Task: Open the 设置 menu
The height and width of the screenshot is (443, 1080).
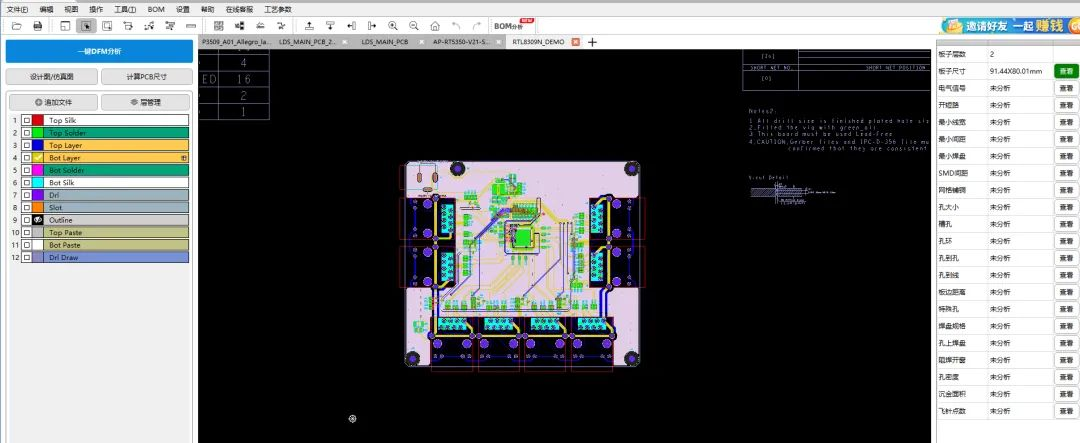Action: click(x=183, y=10)
